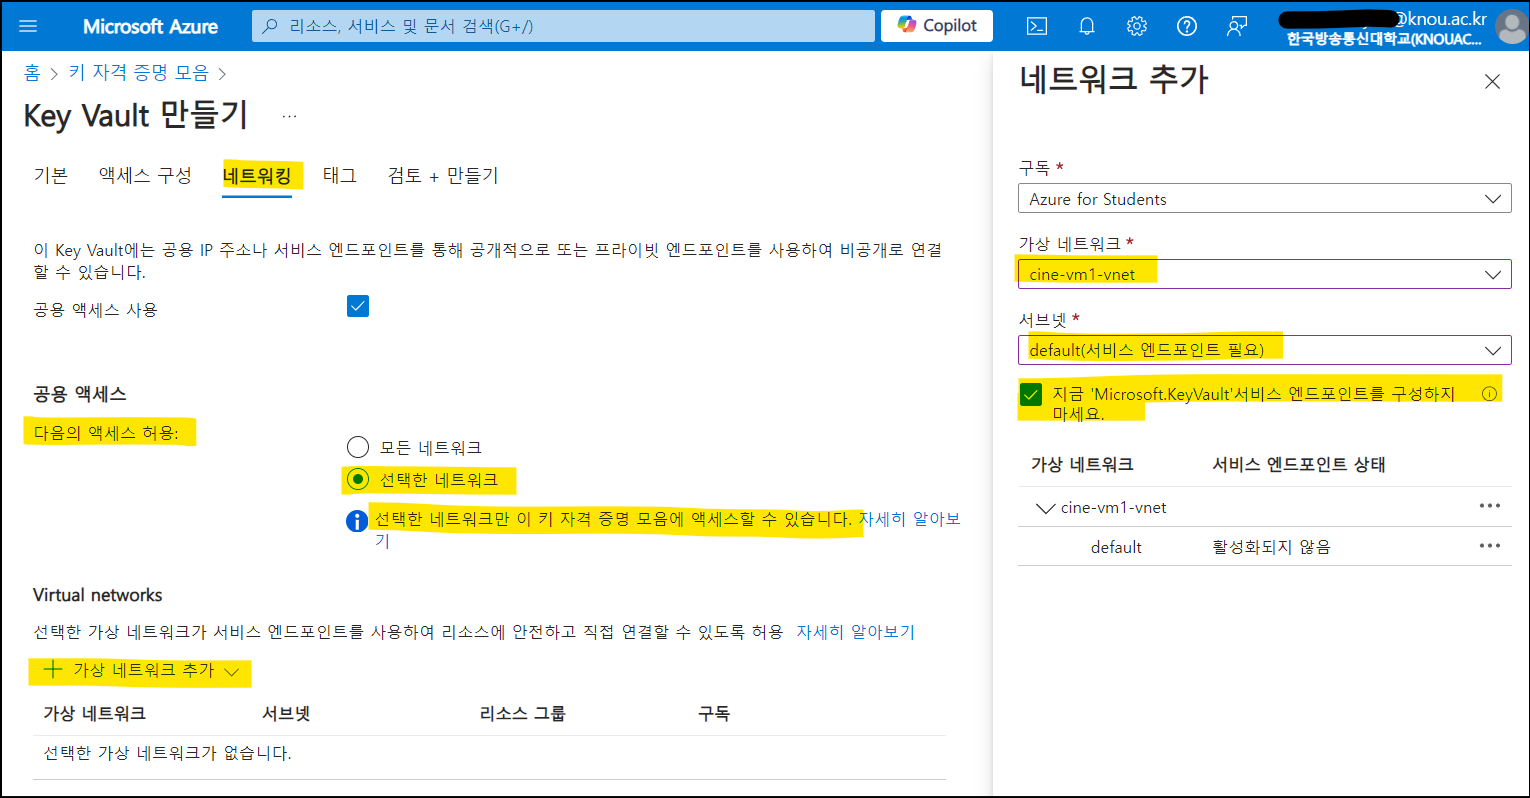Screen dimensions: 1530x798
Task: Open the account avatar menu
Action: pyautogui.click(x=1511, y=27)
